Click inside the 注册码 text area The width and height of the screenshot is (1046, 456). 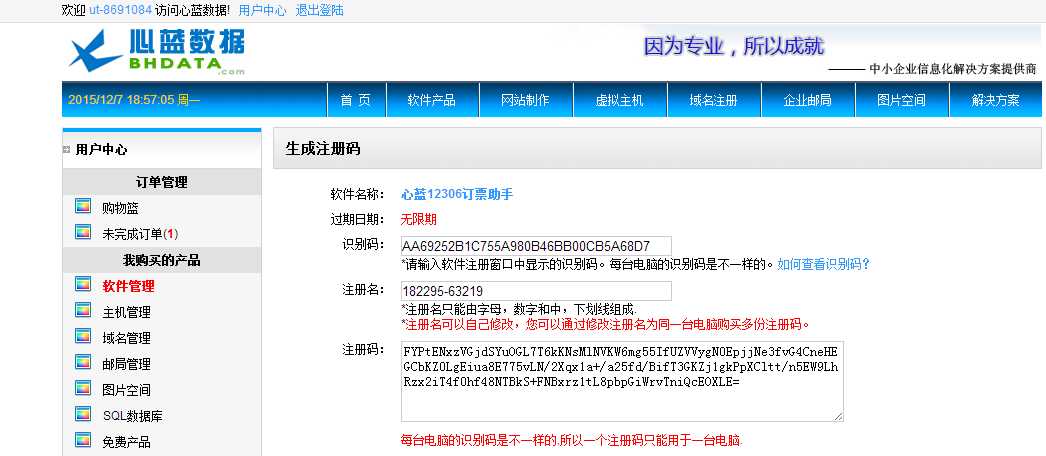coord(622,381)
